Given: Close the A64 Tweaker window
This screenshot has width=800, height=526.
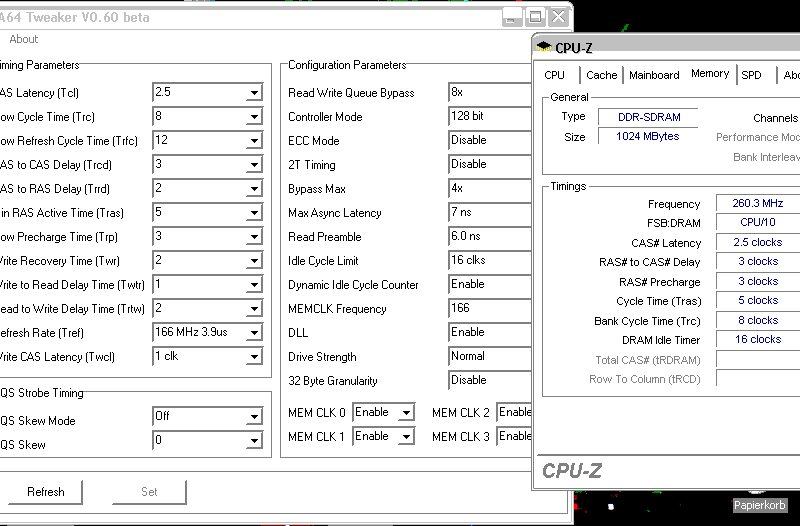Looking at the screenshot, I should [x=559, y=17].
